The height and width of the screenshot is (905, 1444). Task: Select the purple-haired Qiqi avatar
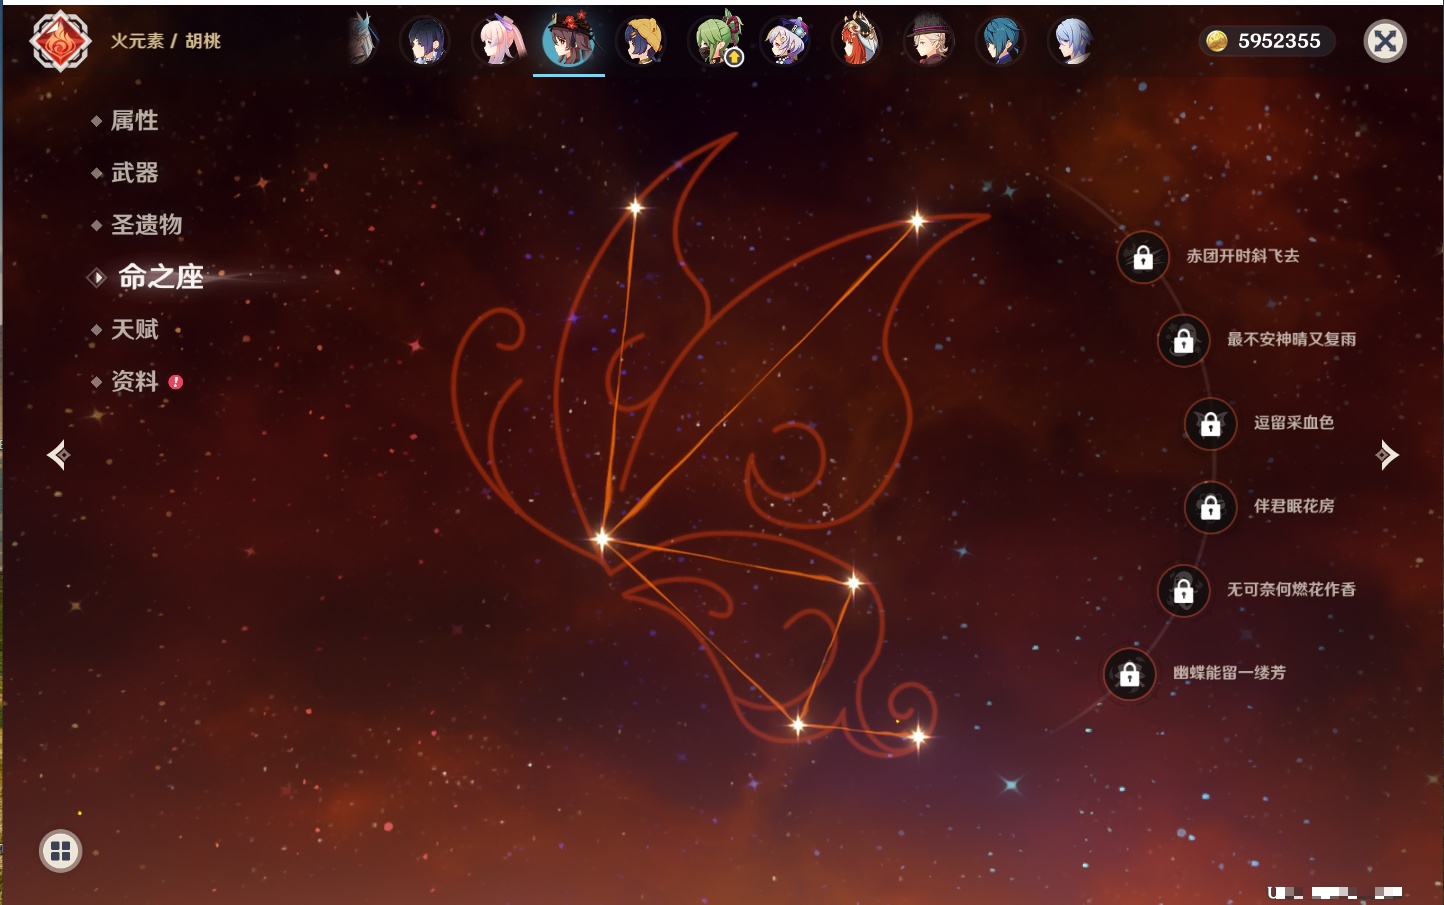click(x=785, y=41)
